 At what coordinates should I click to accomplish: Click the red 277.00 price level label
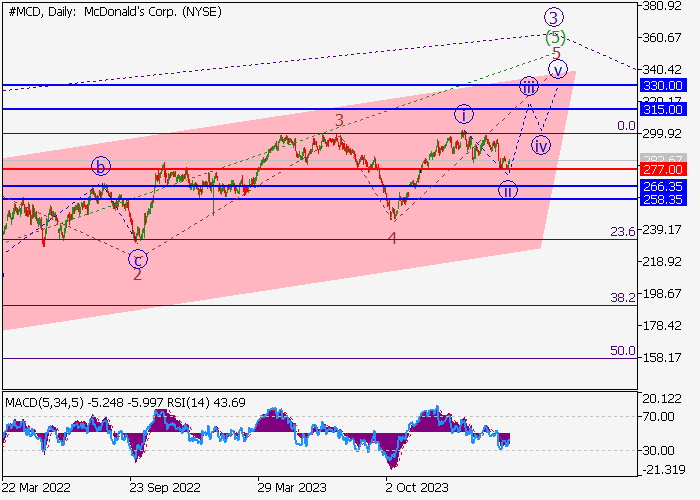click(663, 170)
